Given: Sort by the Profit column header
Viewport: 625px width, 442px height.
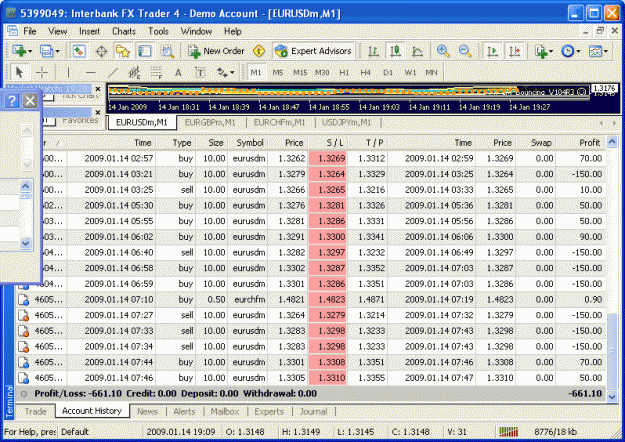Looking at the screenshot, I should [x=580, y=143].
